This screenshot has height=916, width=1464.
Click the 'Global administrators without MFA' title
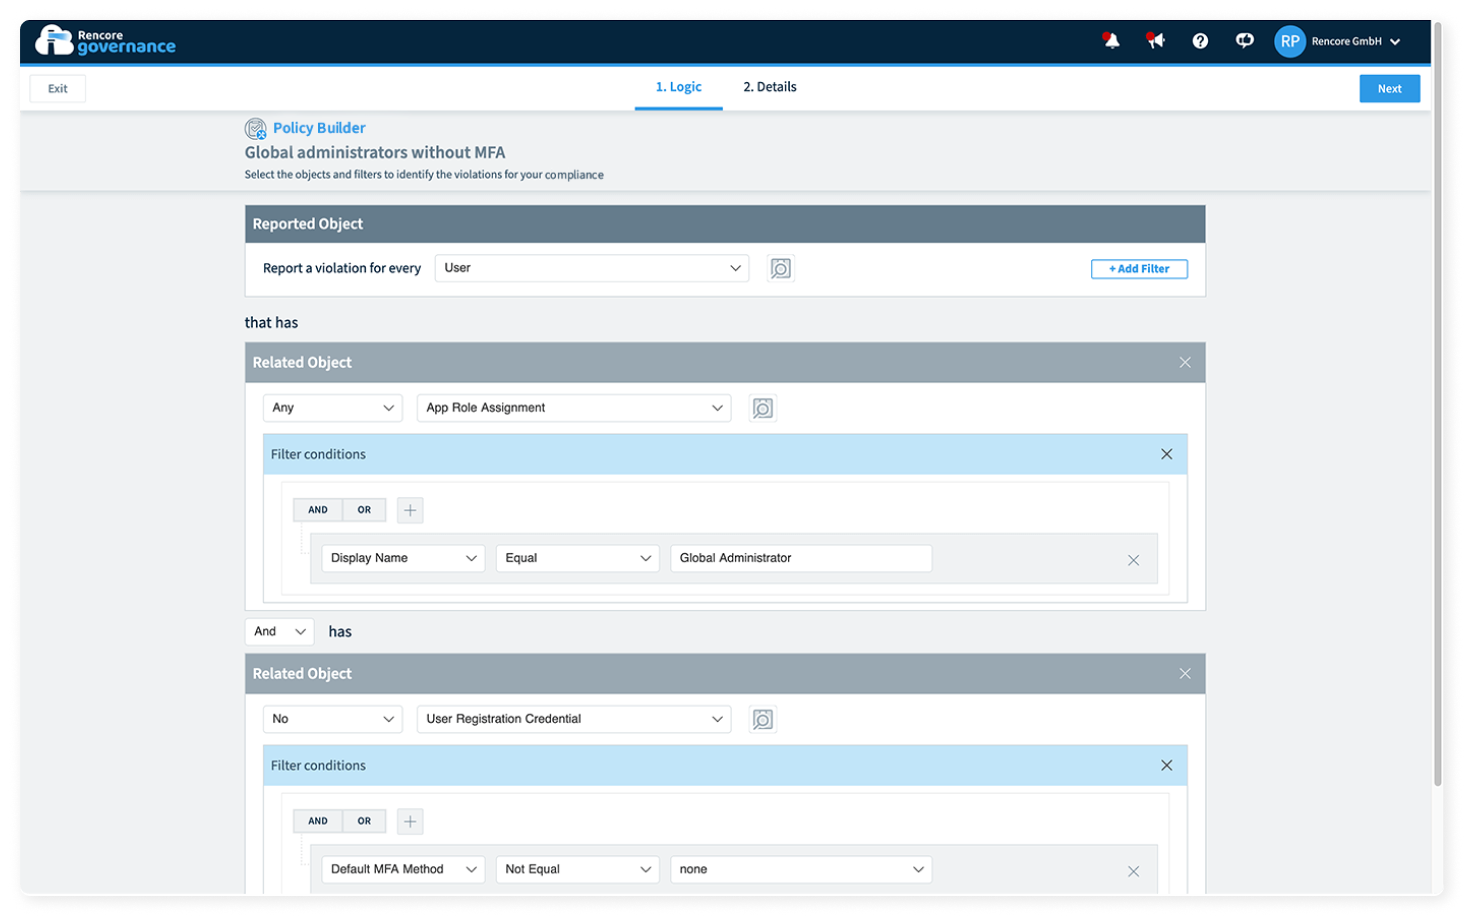pyautogui.click(x=375, y=153)
